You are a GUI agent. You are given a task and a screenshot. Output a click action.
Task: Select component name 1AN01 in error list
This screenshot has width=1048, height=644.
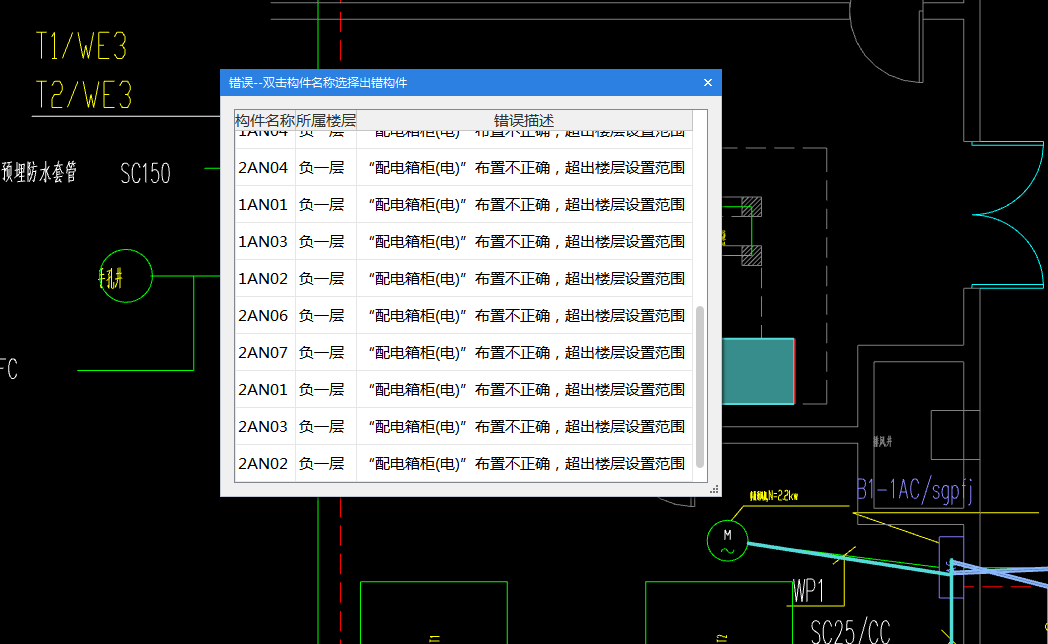[x=263, y=204]
